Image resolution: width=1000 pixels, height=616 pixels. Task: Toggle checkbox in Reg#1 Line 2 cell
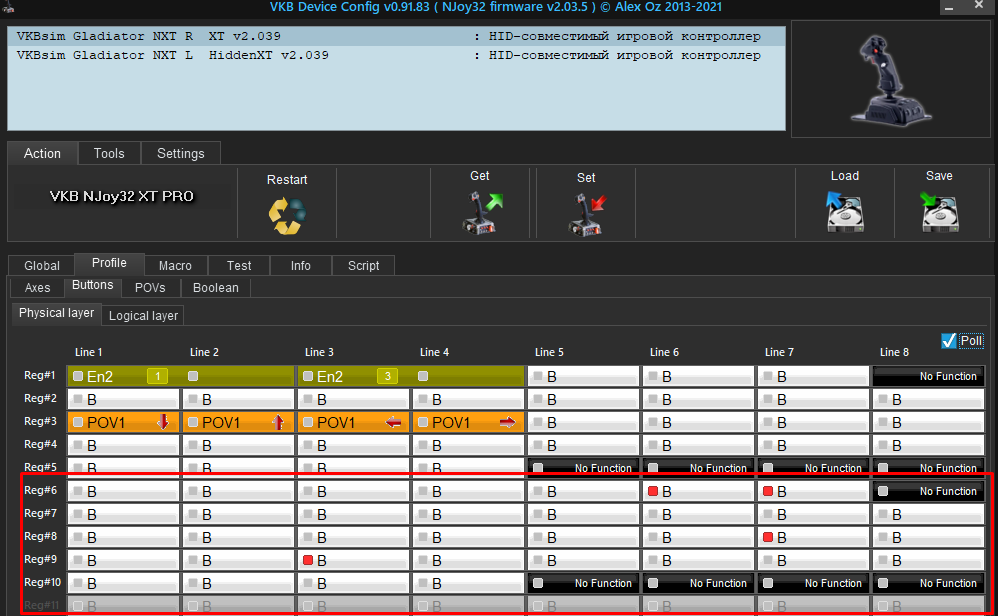pyautogui.click(x=193, y=376)
